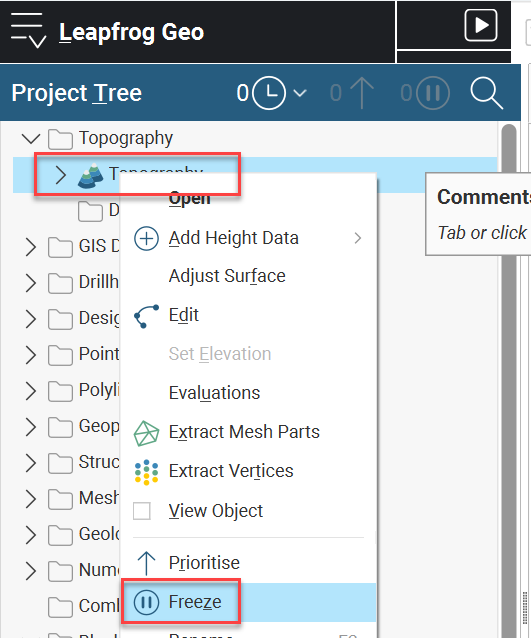The image size is (531, 638).
Task: Click Evaluations in the context menu
Action: (214, 393)
